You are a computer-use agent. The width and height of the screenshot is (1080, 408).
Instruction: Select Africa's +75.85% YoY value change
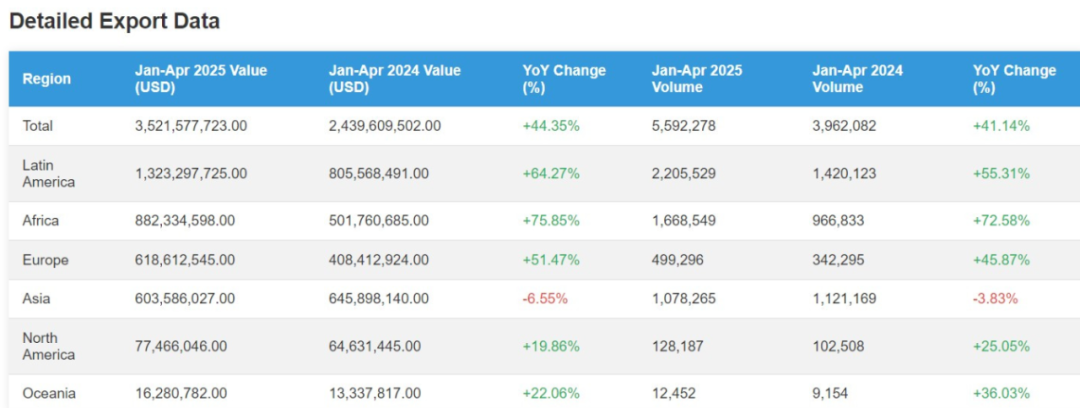[551, 220]
